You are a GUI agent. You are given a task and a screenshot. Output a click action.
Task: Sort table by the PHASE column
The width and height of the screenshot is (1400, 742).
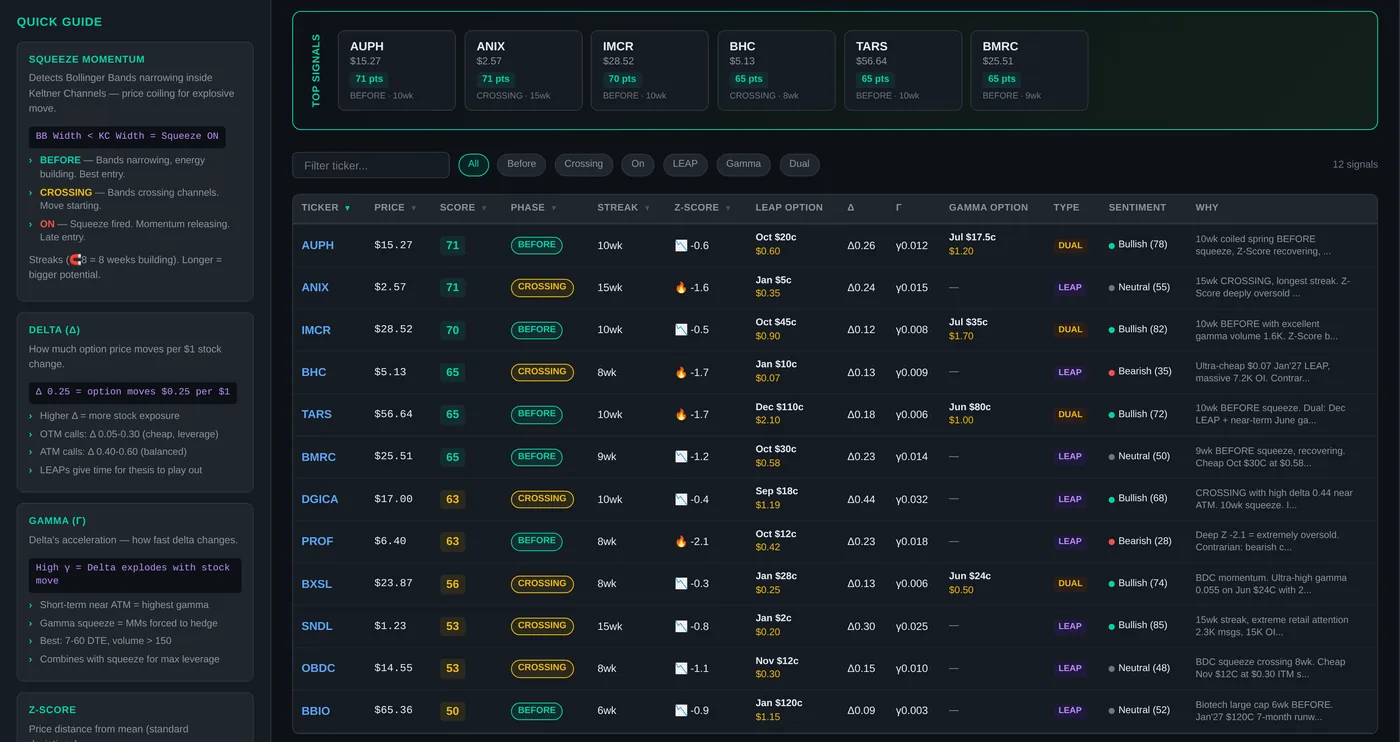[x=533, y=208]
